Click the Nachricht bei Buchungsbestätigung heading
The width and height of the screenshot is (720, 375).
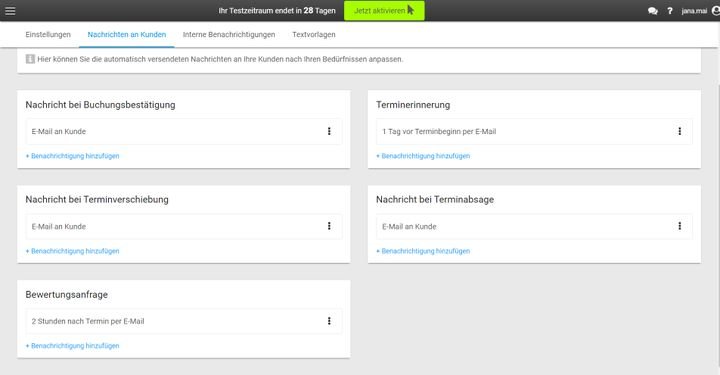point(100,105)
